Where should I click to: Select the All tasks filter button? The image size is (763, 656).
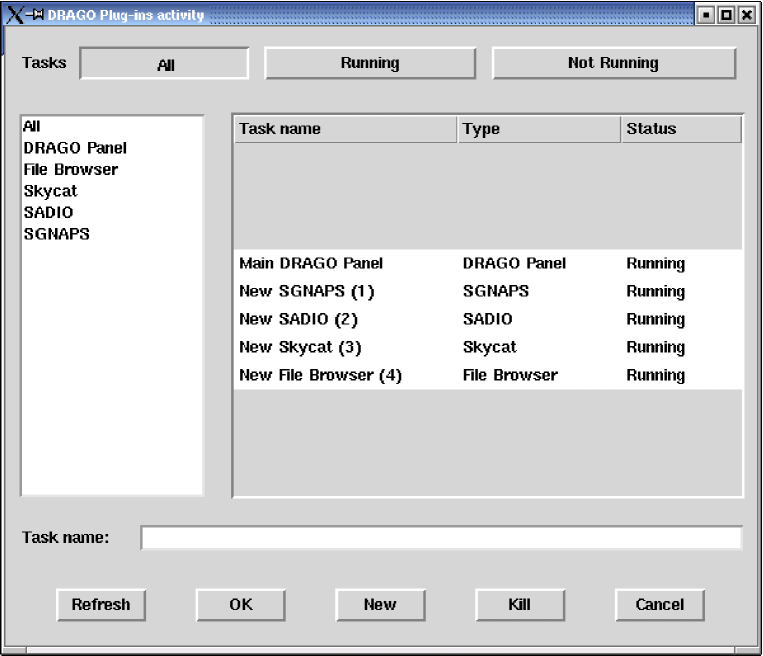[x=165, y=64]
